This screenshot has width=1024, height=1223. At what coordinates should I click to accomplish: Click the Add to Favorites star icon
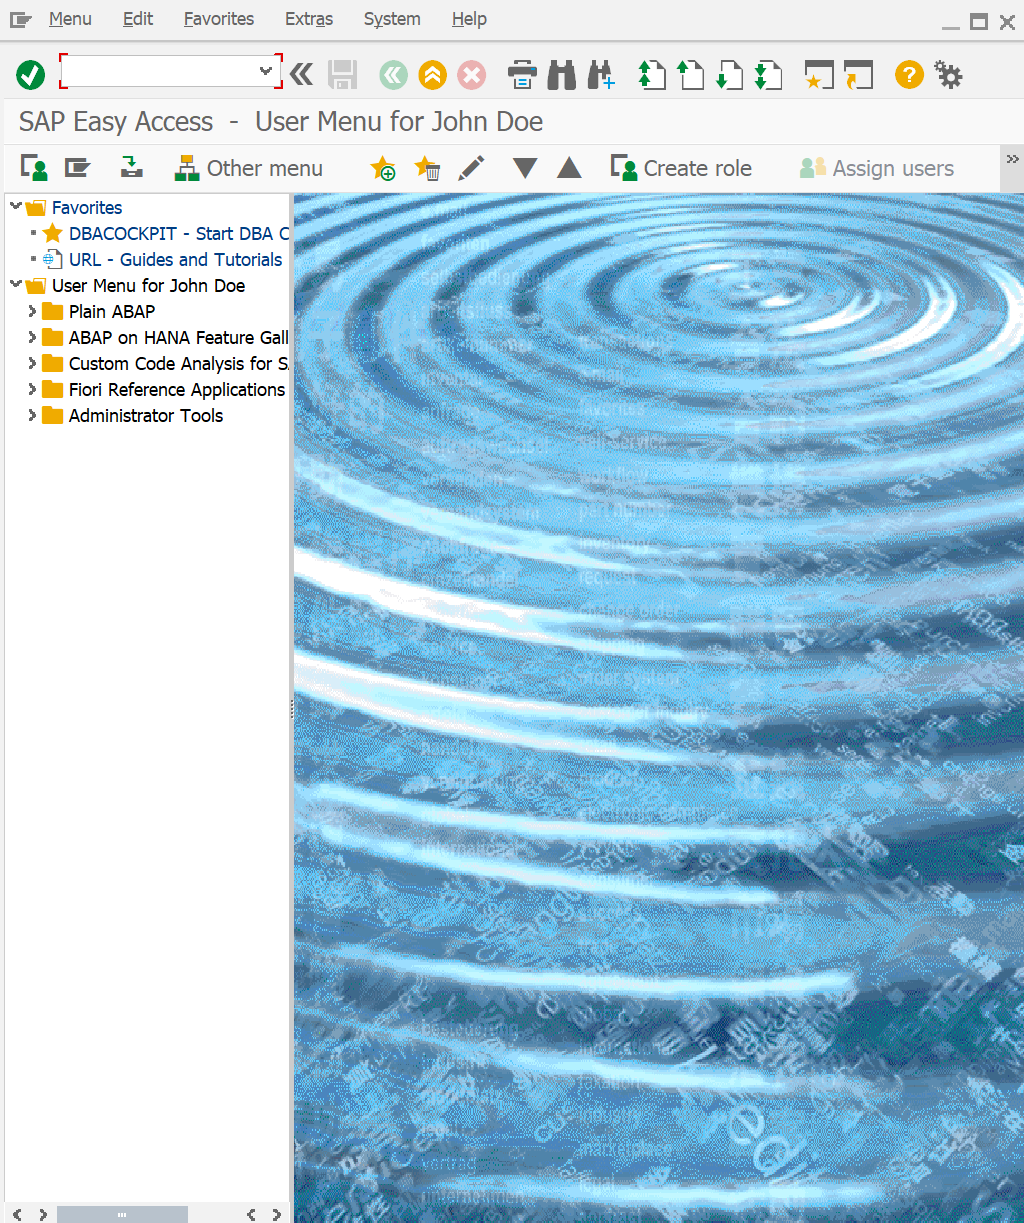click(x=383, y=168)
